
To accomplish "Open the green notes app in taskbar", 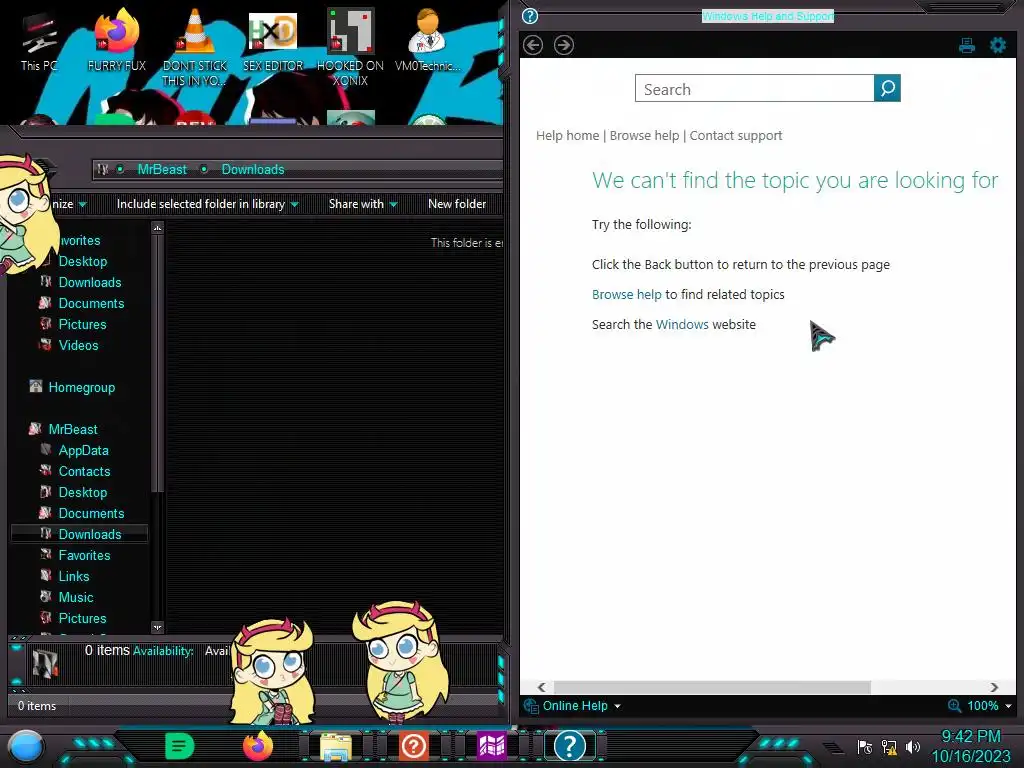I will 180,746.
